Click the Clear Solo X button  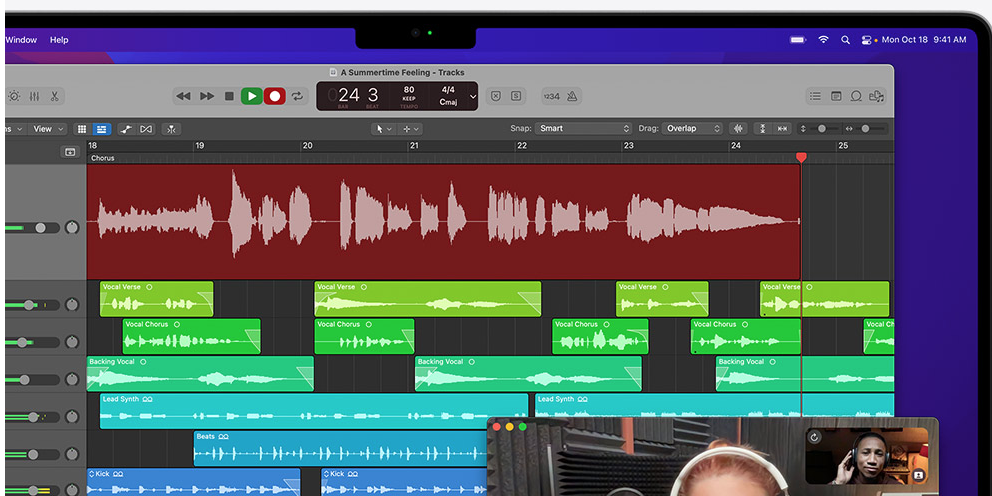[x=496, y=96]
